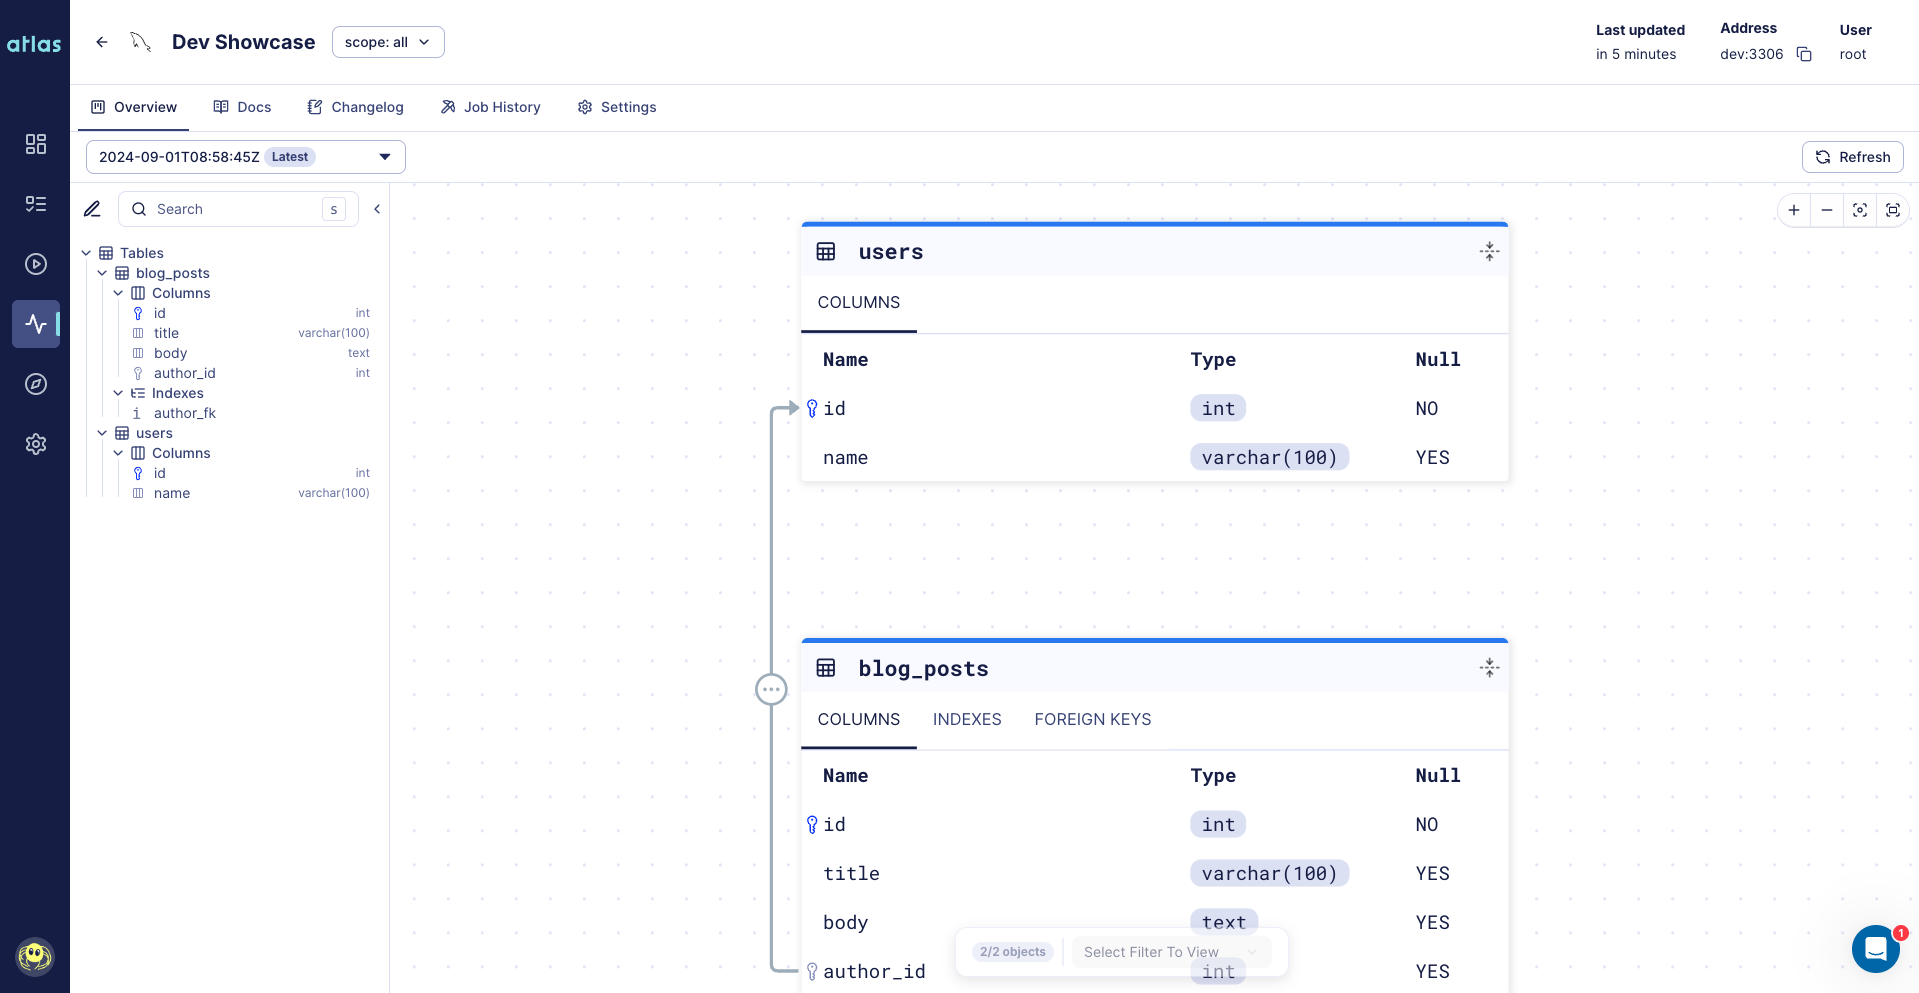Image resolution: width=1919 pixels, height=993 pixels.
Task: Switch to the Job History tab
Action: click(490, 107)
